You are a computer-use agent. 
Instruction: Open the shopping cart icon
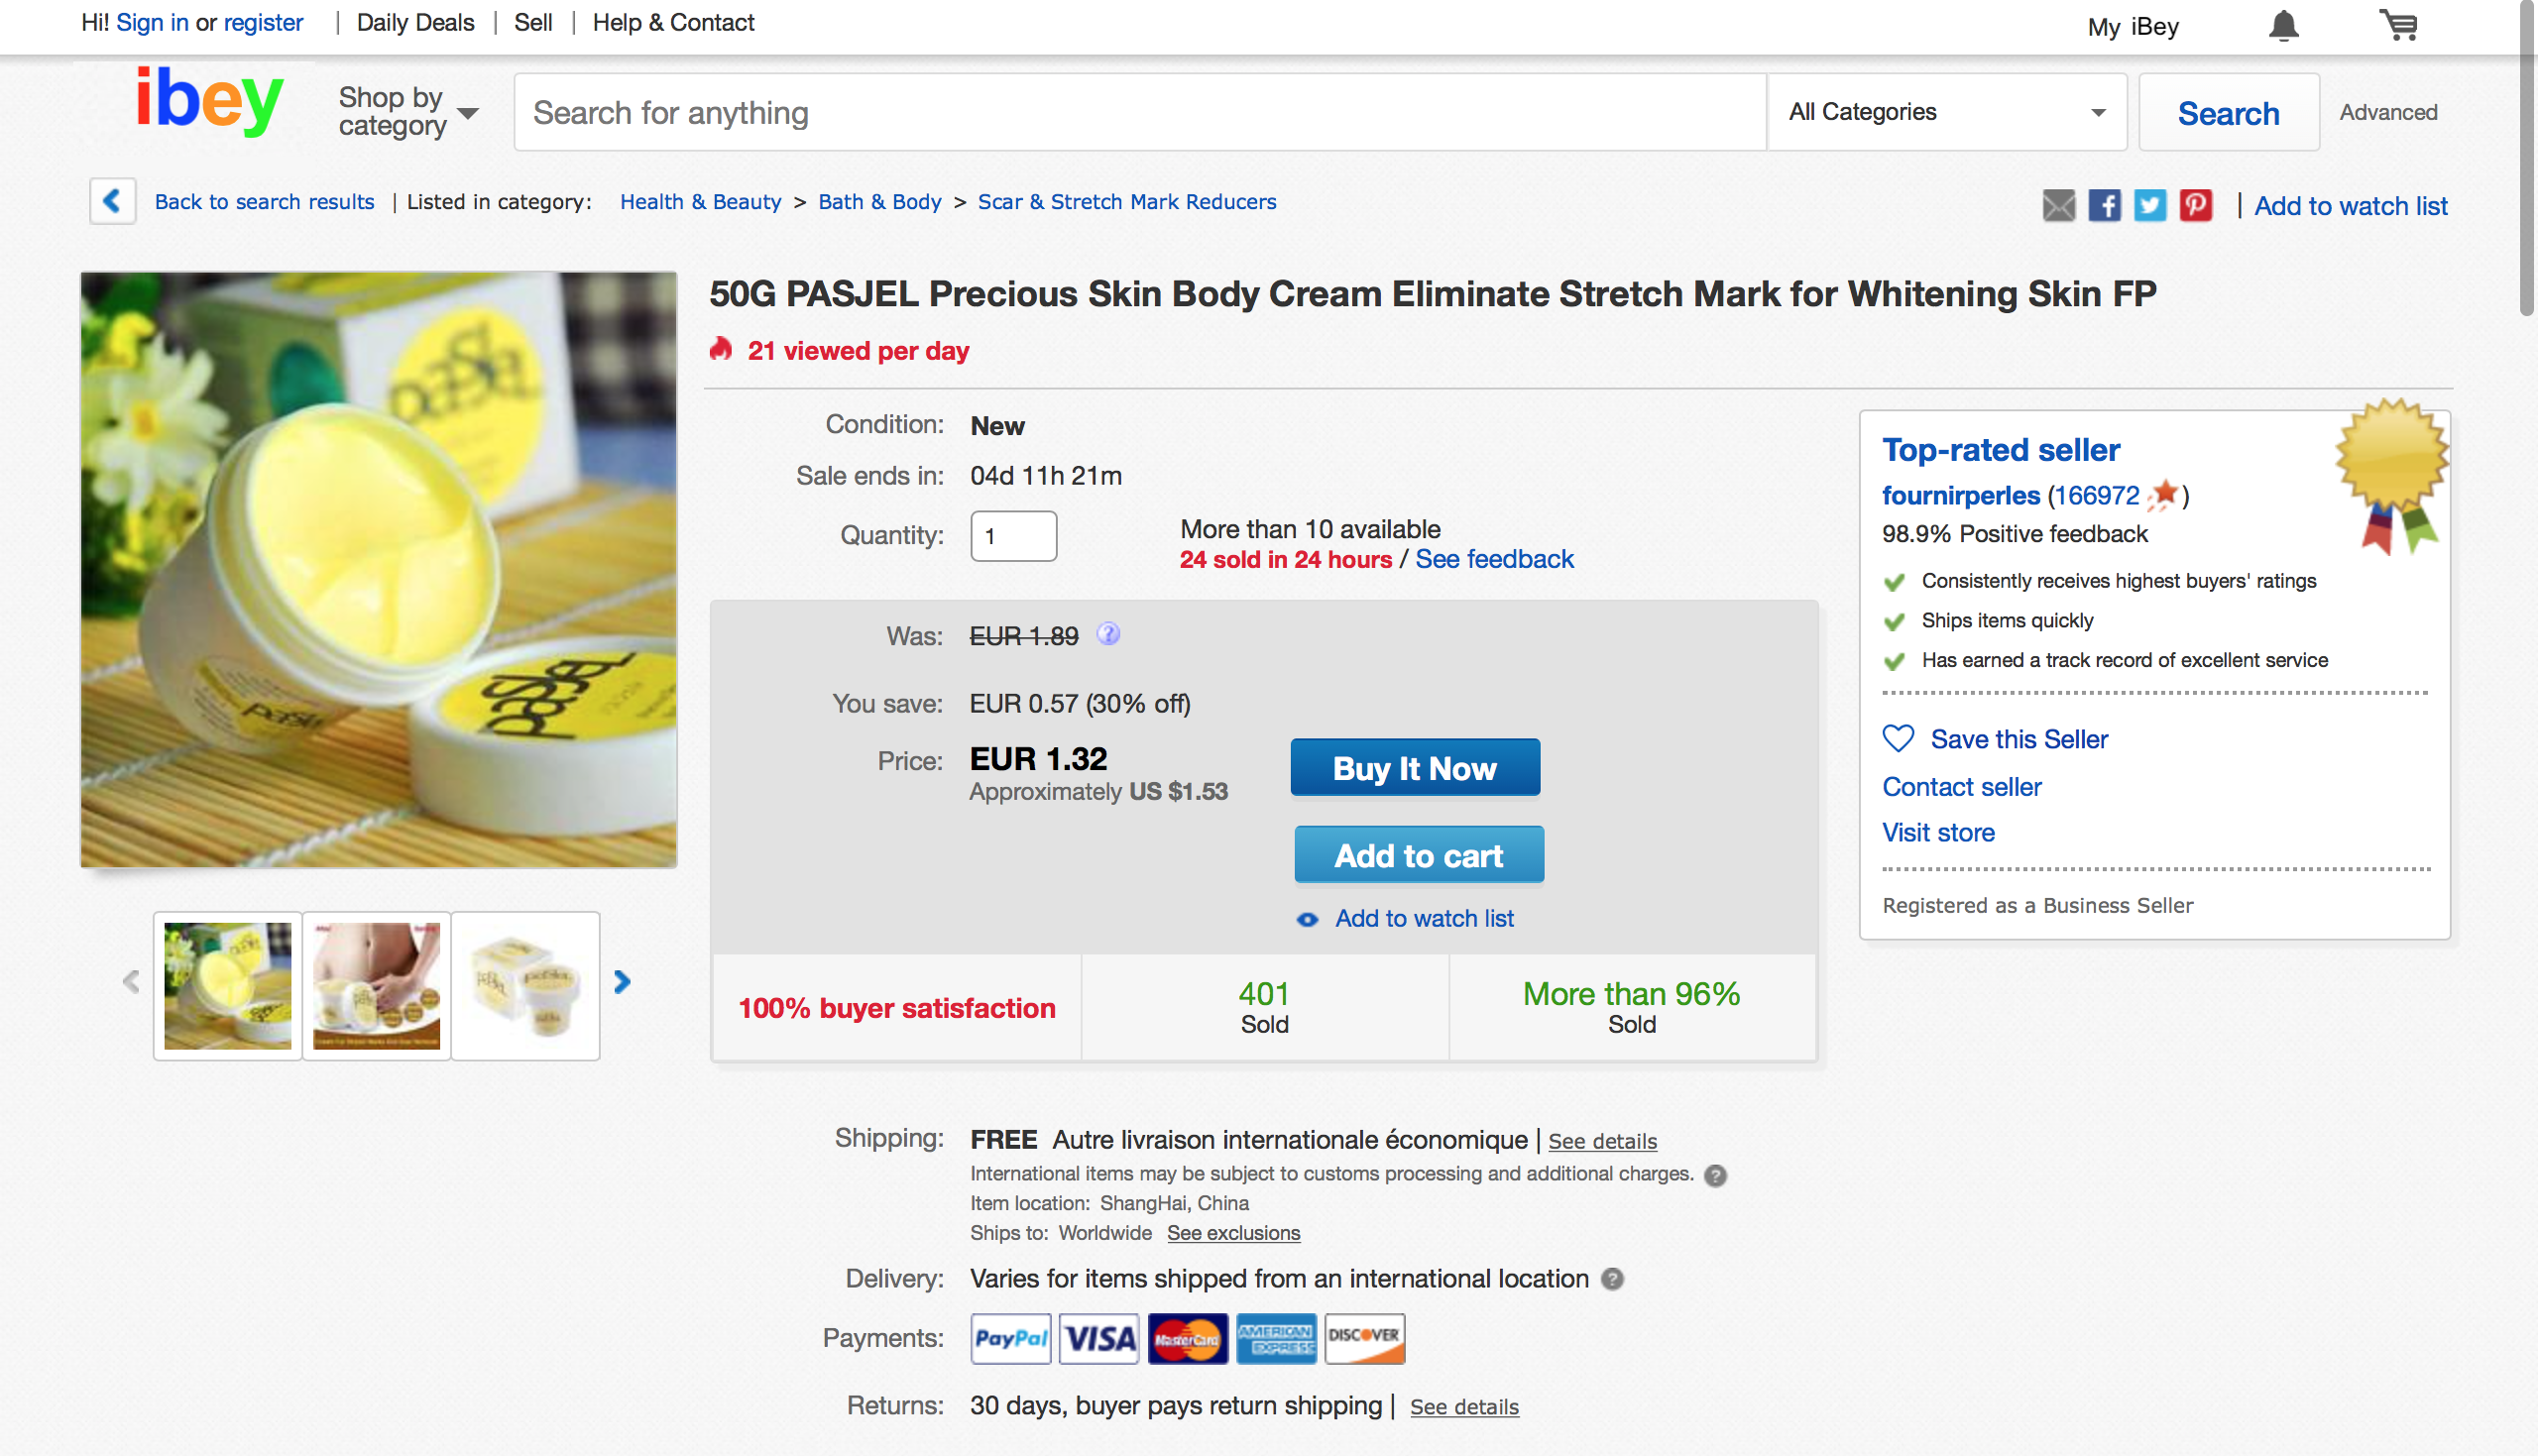pyautogui.click(x=2398, y=25)
